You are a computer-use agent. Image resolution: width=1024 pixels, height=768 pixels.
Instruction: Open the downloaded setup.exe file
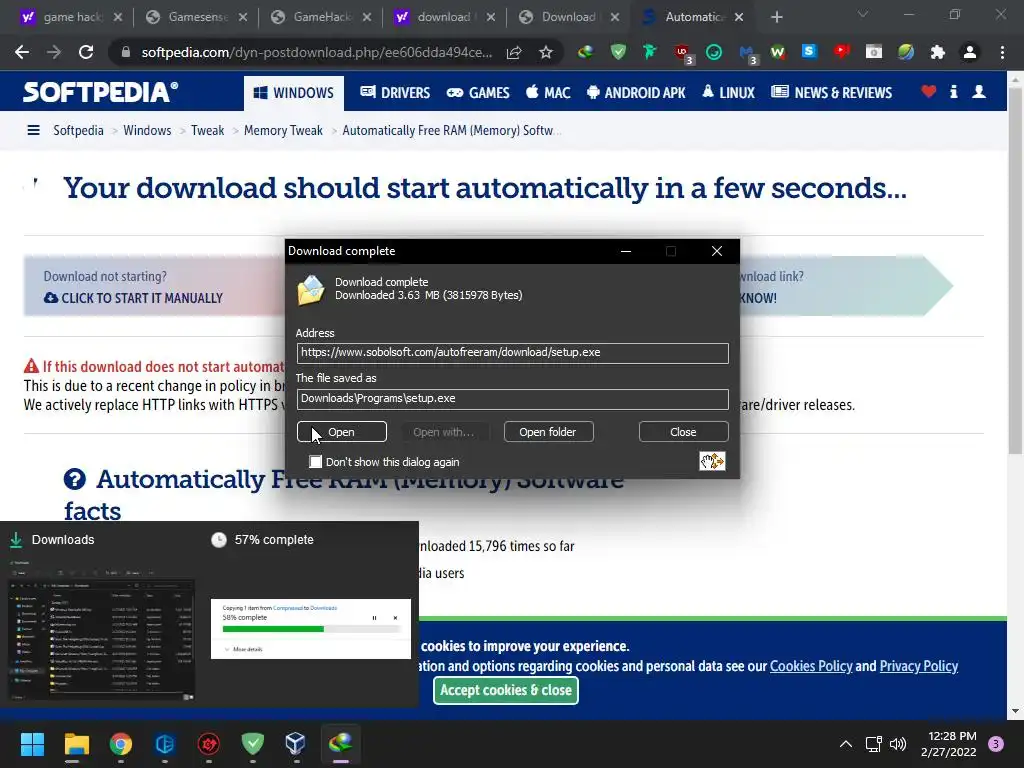coord(342,432)
